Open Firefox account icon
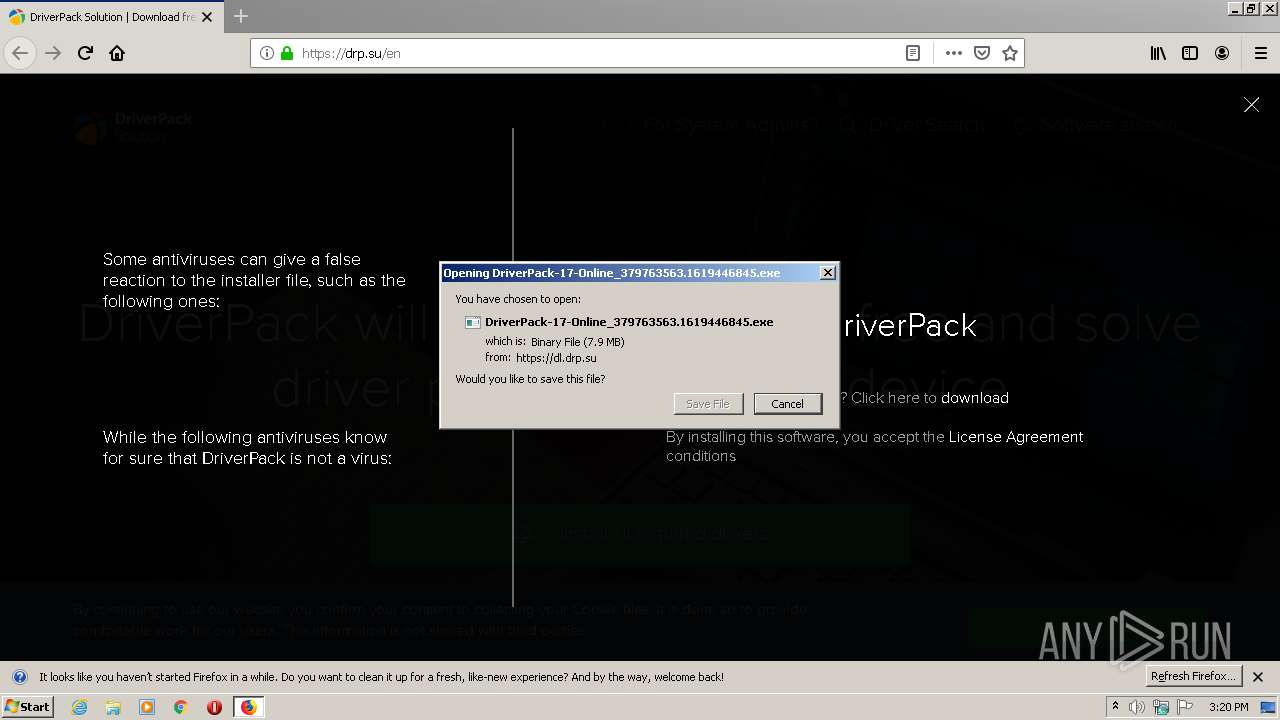 coord(1222,53)
